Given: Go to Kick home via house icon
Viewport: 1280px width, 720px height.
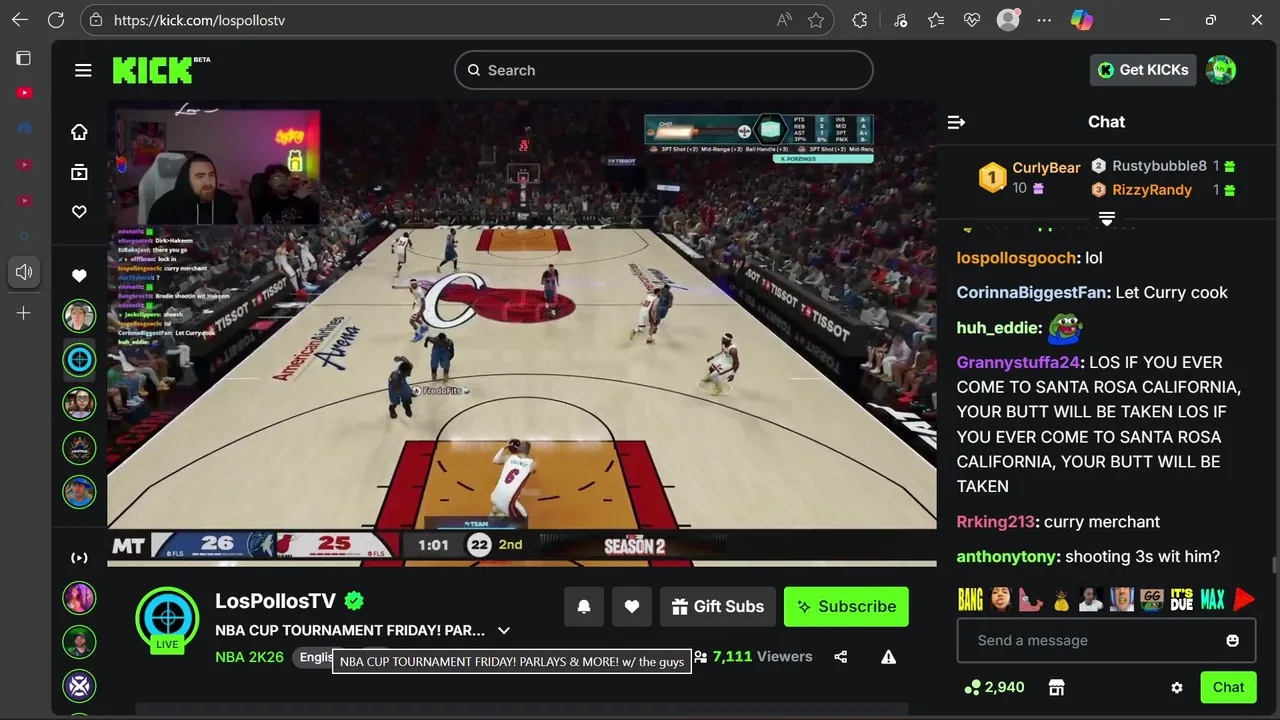Looking at the screenshot, I should tap(79, 132).
